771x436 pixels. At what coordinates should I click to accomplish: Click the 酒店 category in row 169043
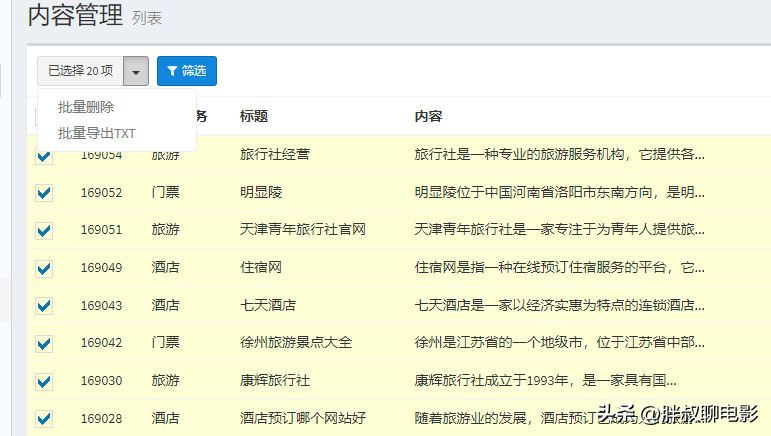coord(166,305)
